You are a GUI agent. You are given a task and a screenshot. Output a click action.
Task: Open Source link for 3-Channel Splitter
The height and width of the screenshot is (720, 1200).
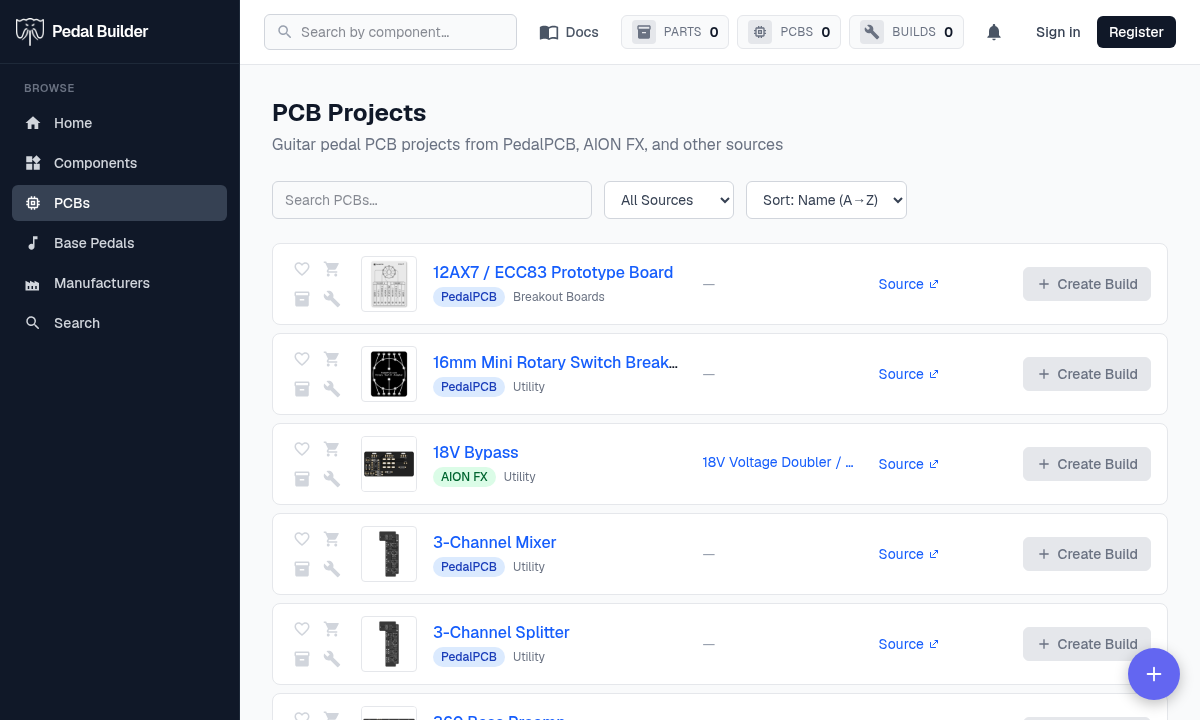tap(908, 644)
